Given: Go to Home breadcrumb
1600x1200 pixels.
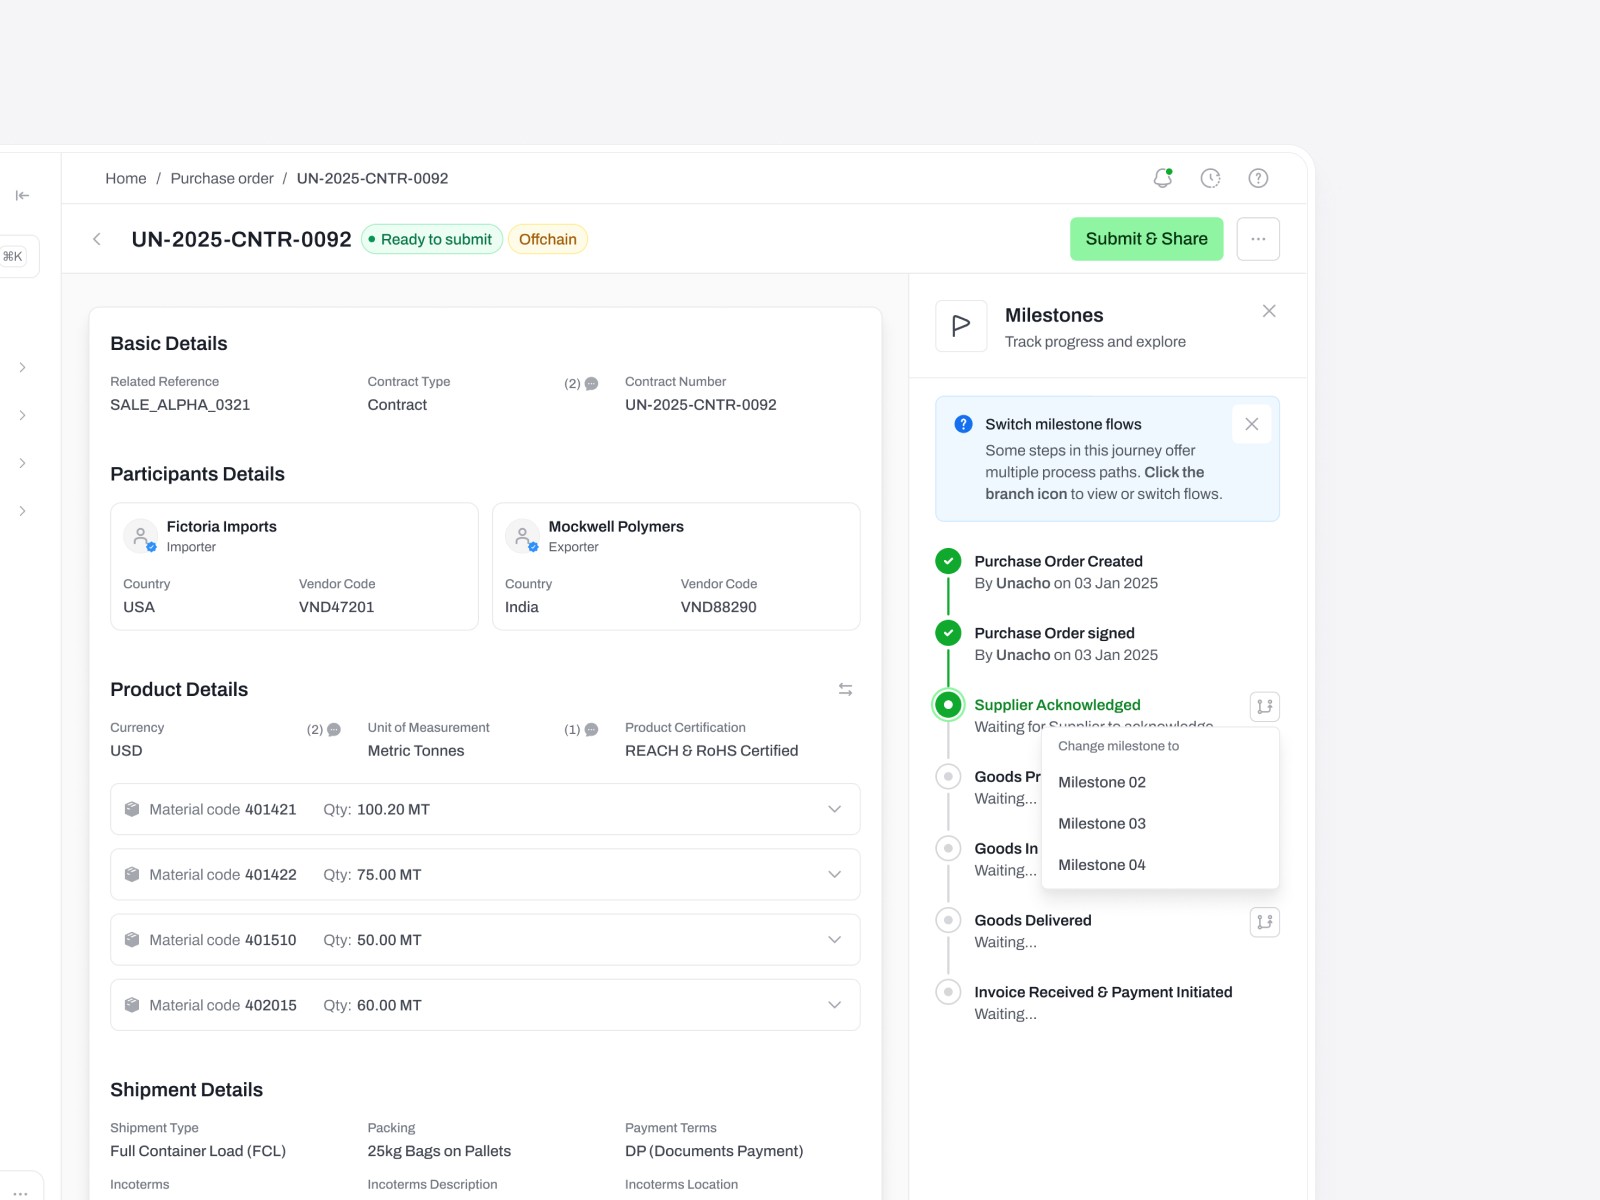Looking at the screenshot, I should [x=126, y=178].
